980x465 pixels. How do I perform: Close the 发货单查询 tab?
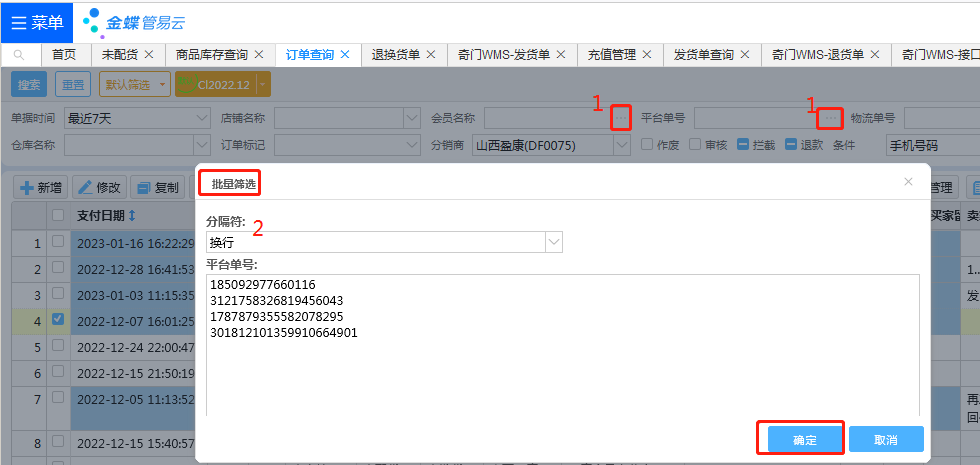coord(745,55)
